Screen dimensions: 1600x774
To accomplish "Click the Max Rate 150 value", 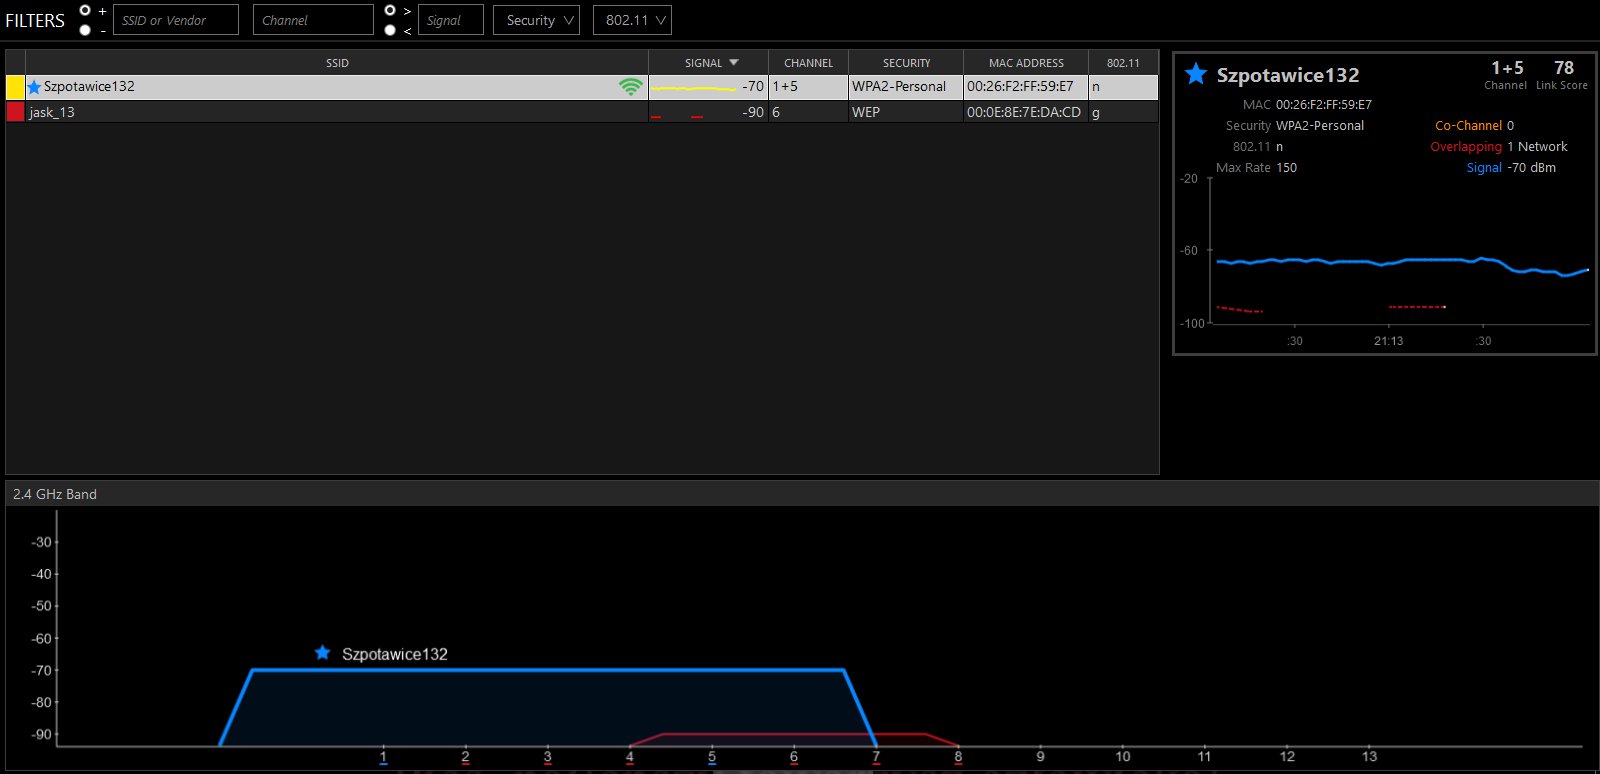I will click(x=1286, y=168).
